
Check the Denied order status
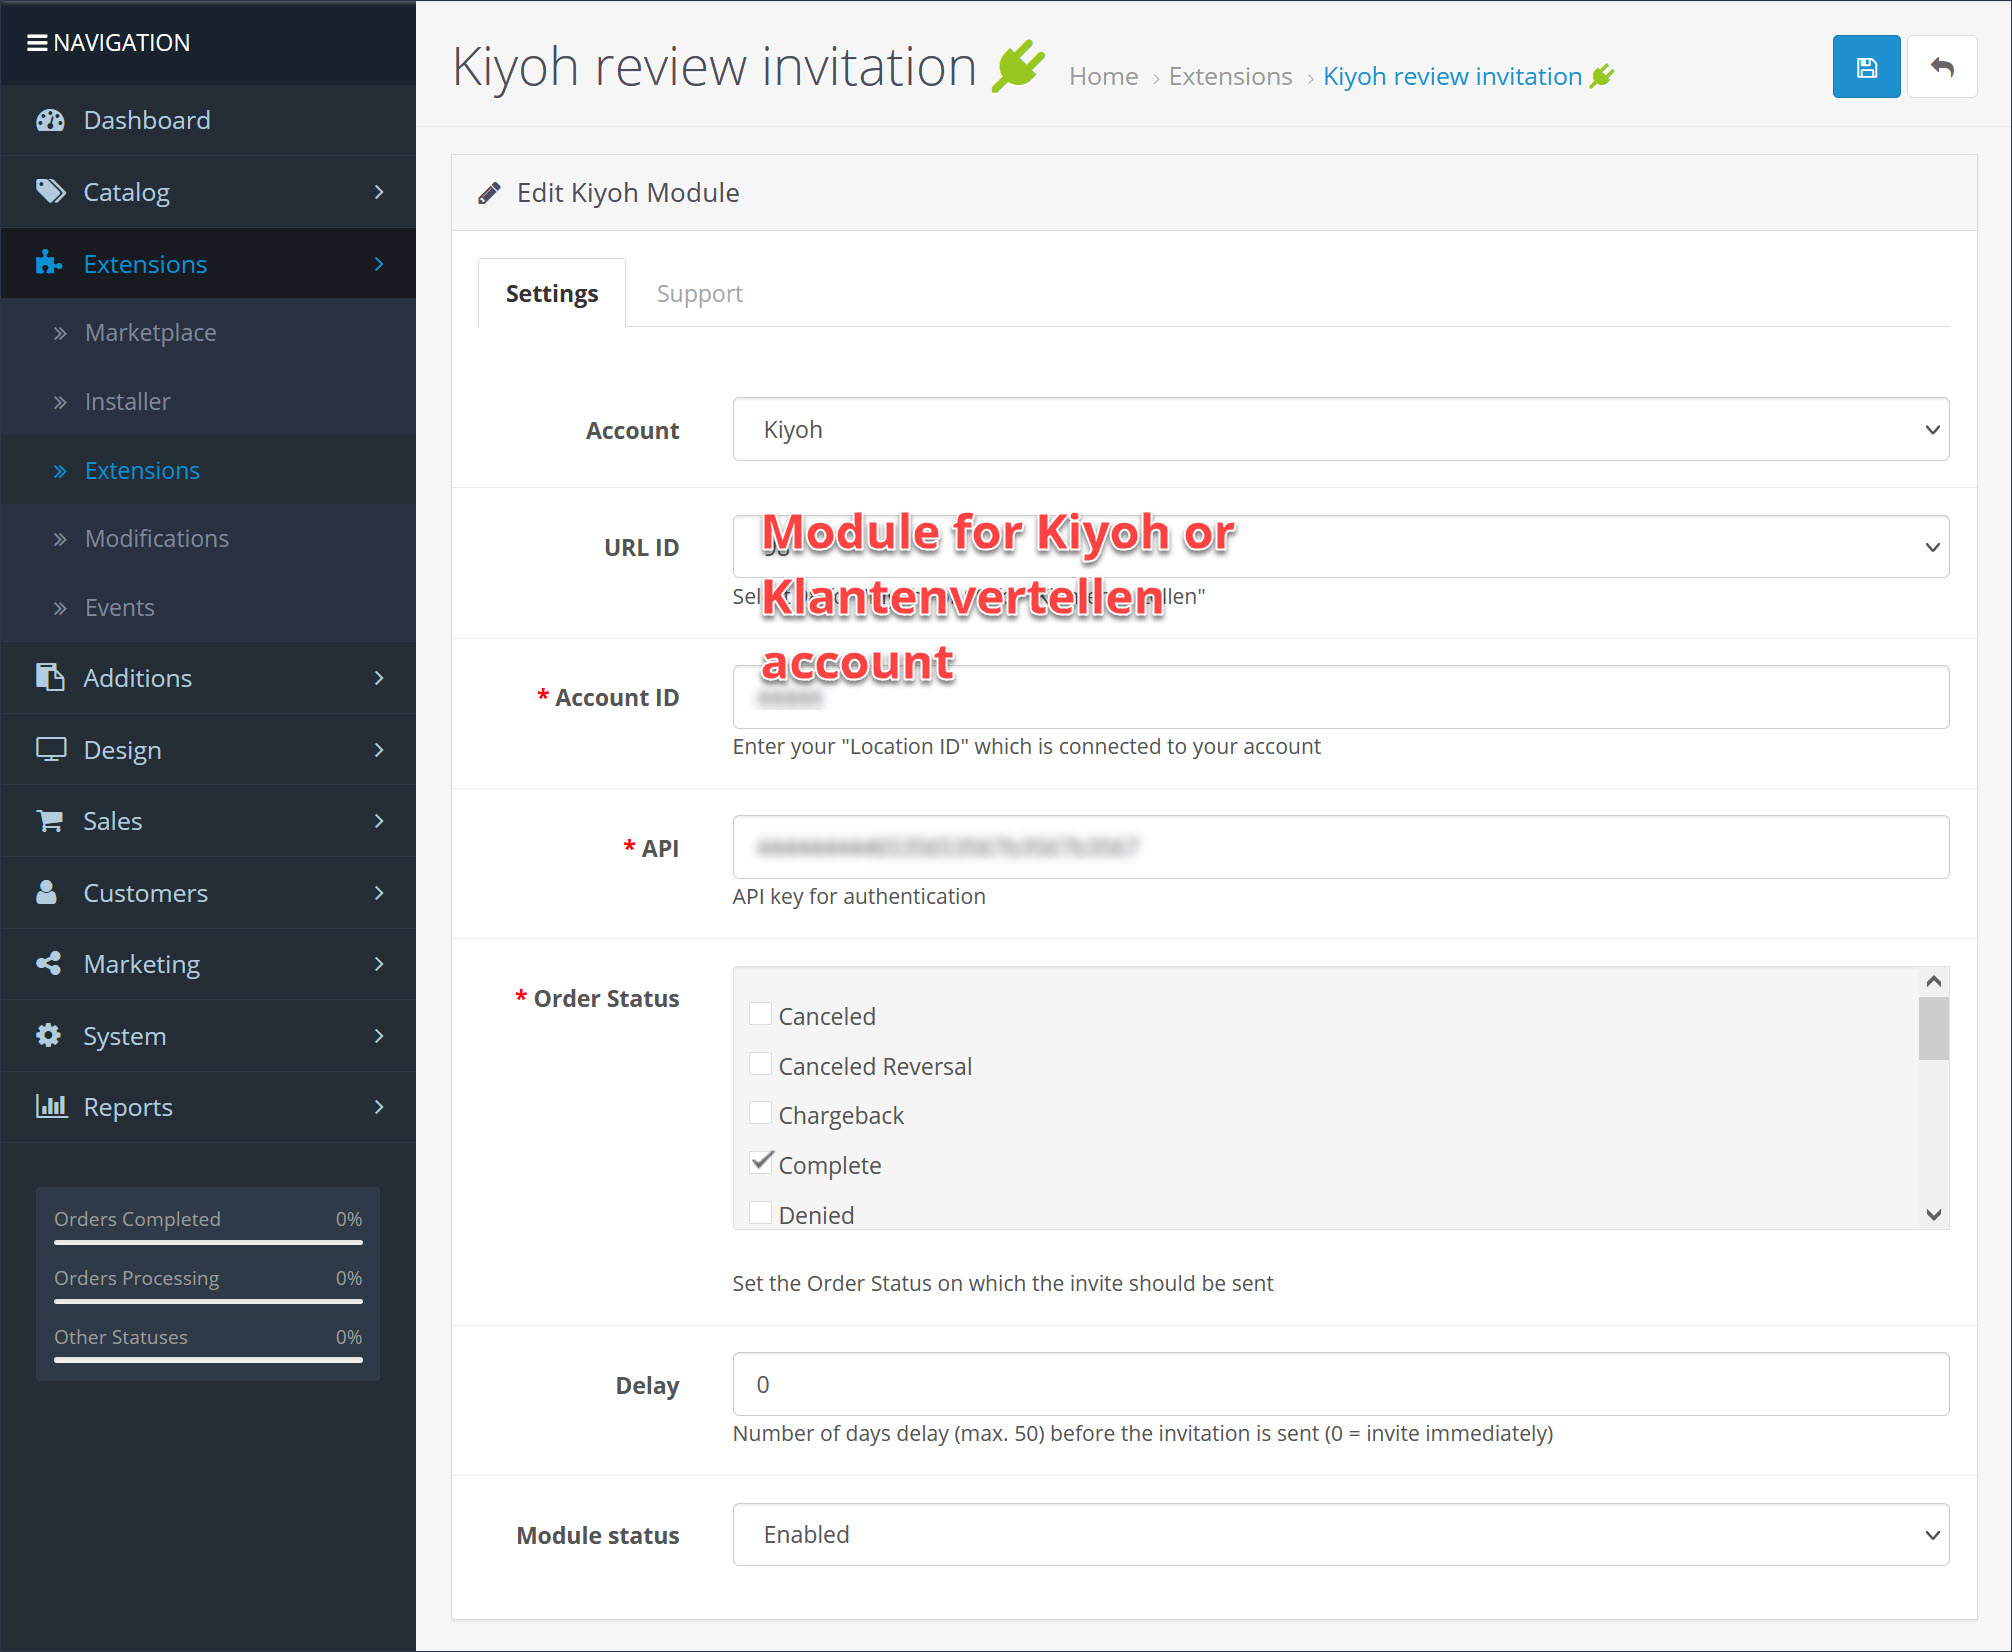(760, 1213)
